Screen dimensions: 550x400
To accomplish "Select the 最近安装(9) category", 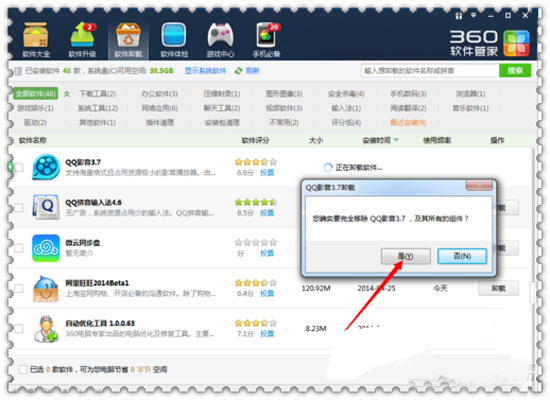I will point(408,122).
